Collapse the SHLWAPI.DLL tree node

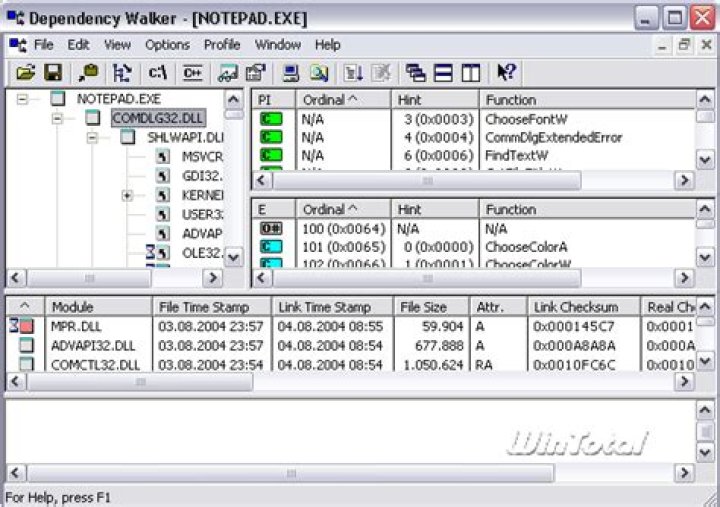(92, 137)
